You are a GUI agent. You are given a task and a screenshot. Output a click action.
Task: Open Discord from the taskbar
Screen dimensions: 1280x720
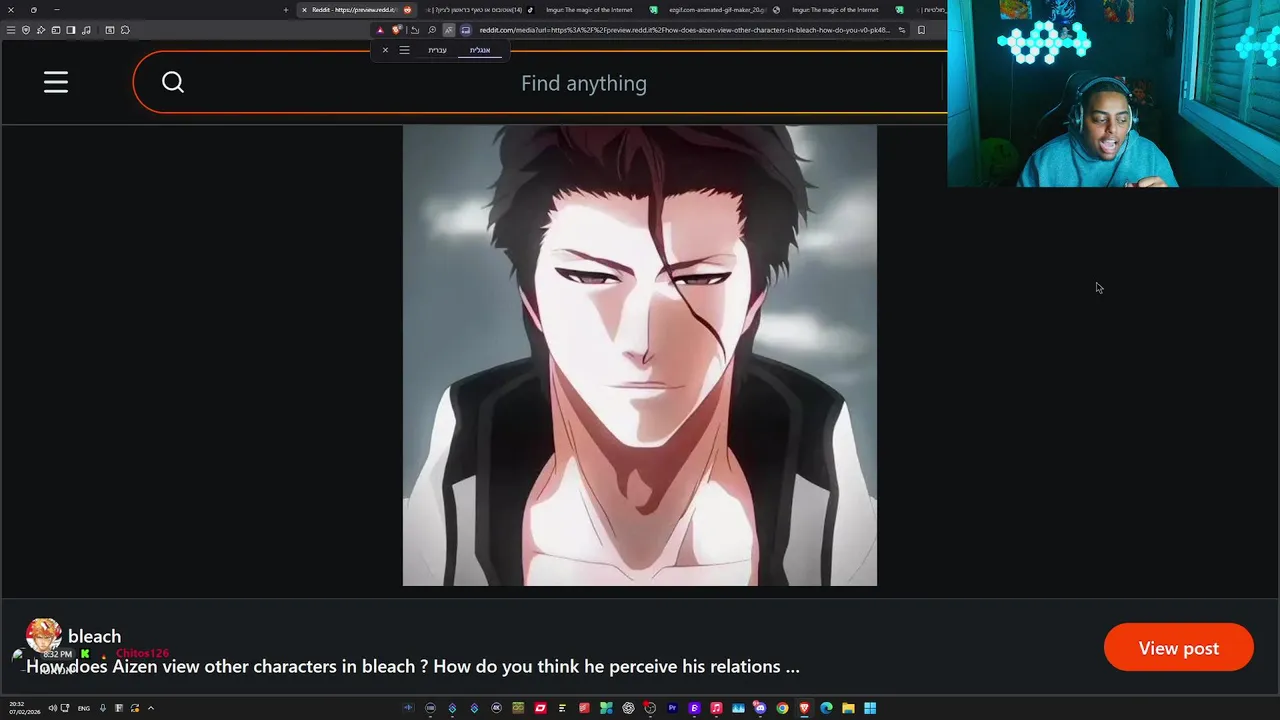[x=760, y=708]
